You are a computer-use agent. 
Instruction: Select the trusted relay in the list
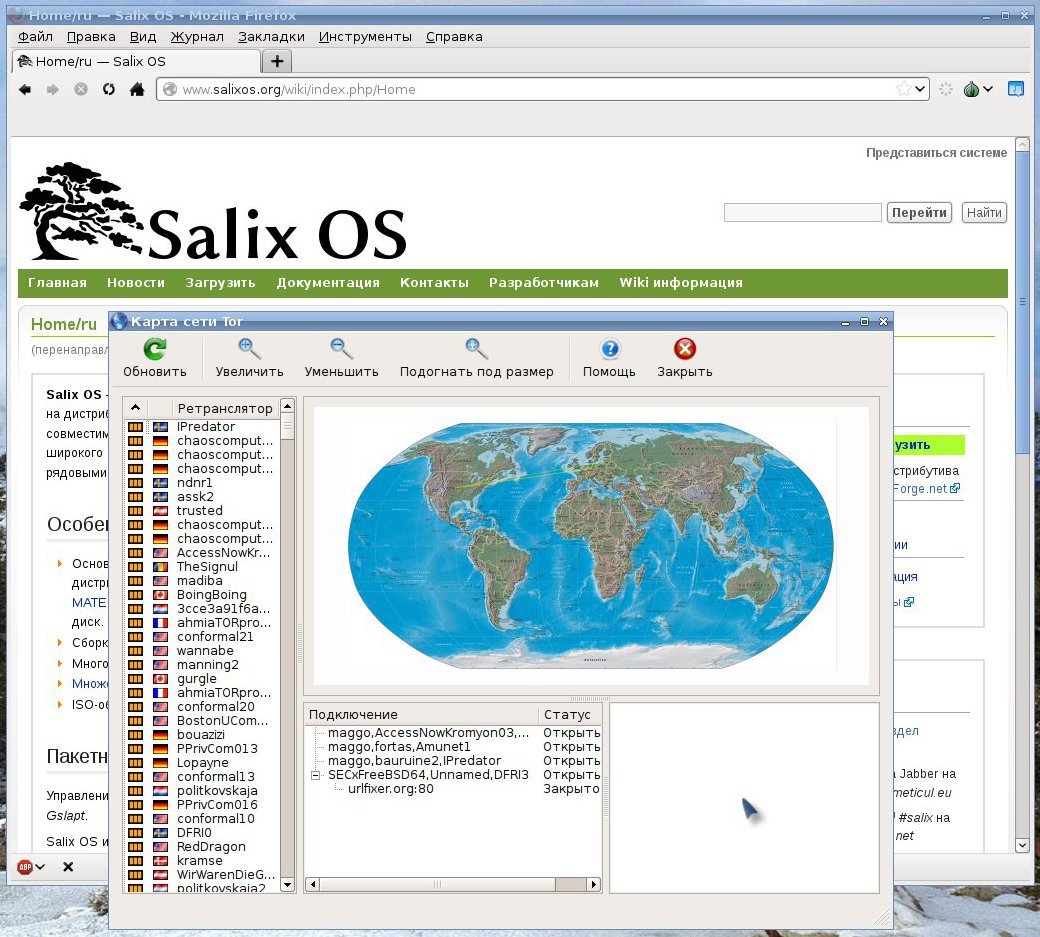tap(199, 511)
